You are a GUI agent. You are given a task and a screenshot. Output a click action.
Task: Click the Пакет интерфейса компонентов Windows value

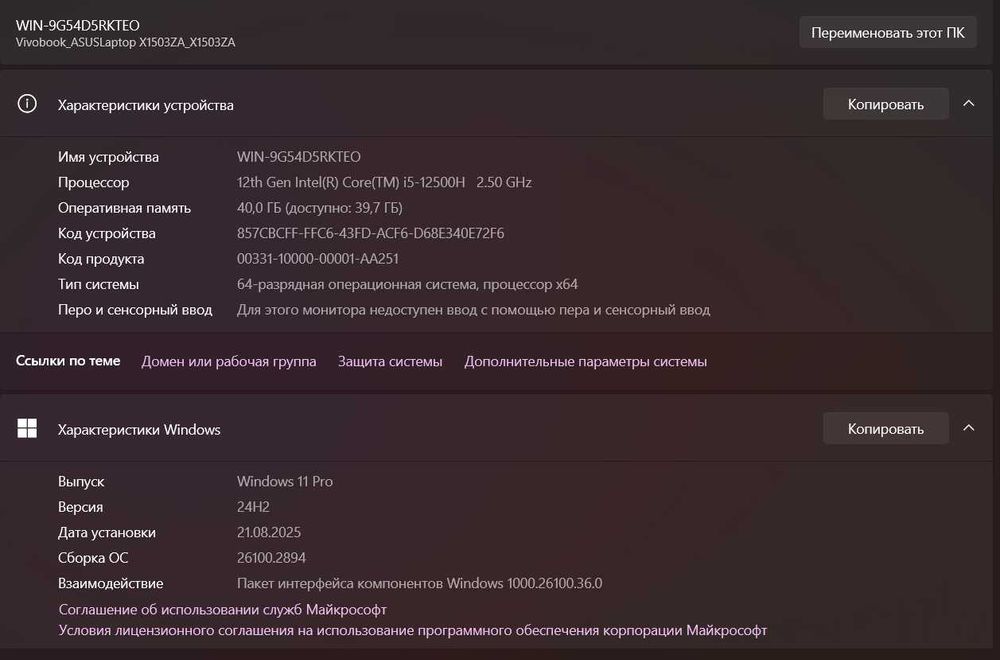[419, 583]
